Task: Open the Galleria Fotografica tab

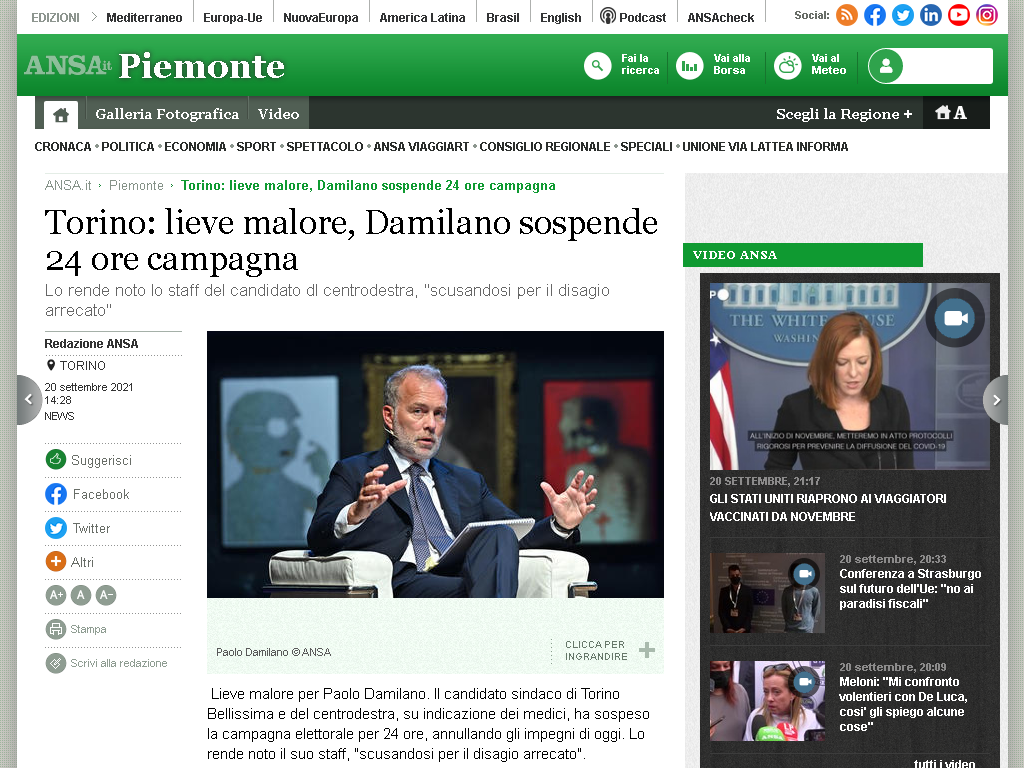Action: [x=167, y=114]
